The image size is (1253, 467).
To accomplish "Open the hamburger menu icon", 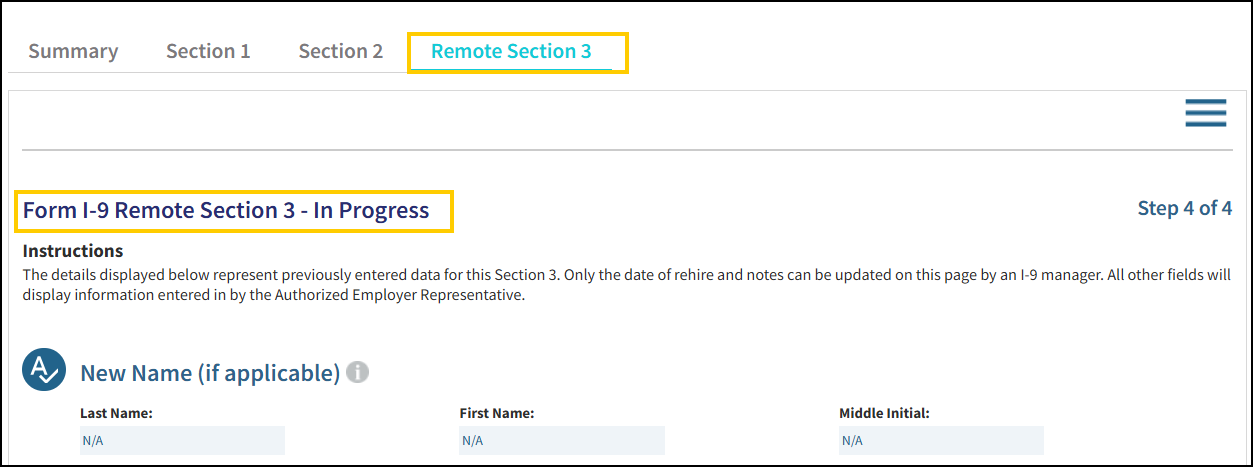I will [x=1206, y=113].
